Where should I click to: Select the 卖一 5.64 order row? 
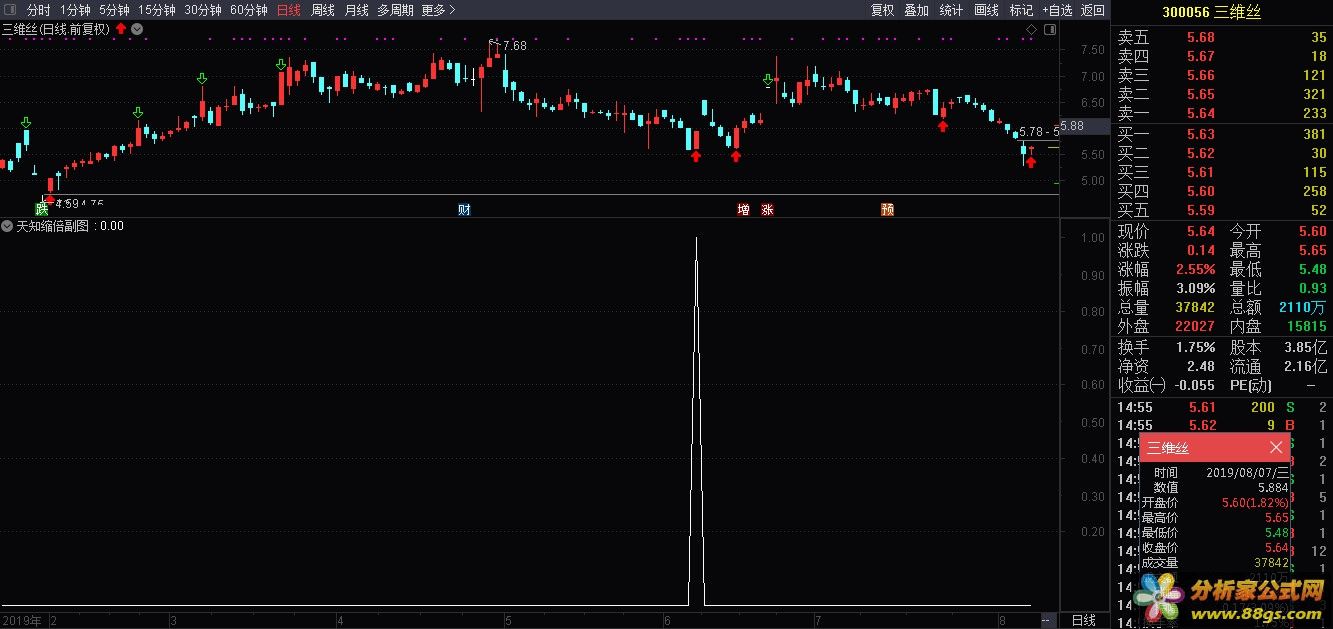(1222, 113)
